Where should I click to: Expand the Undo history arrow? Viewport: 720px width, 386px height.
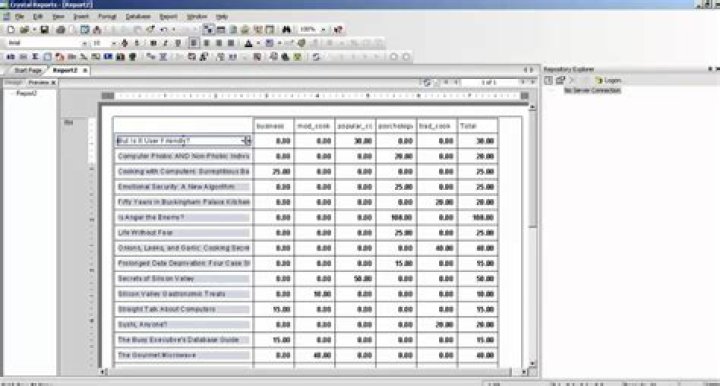(x=173, y=30)
